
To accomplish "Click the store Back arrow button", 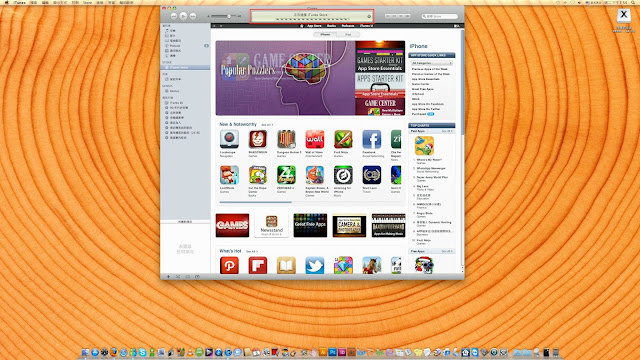I will (214, 26).
